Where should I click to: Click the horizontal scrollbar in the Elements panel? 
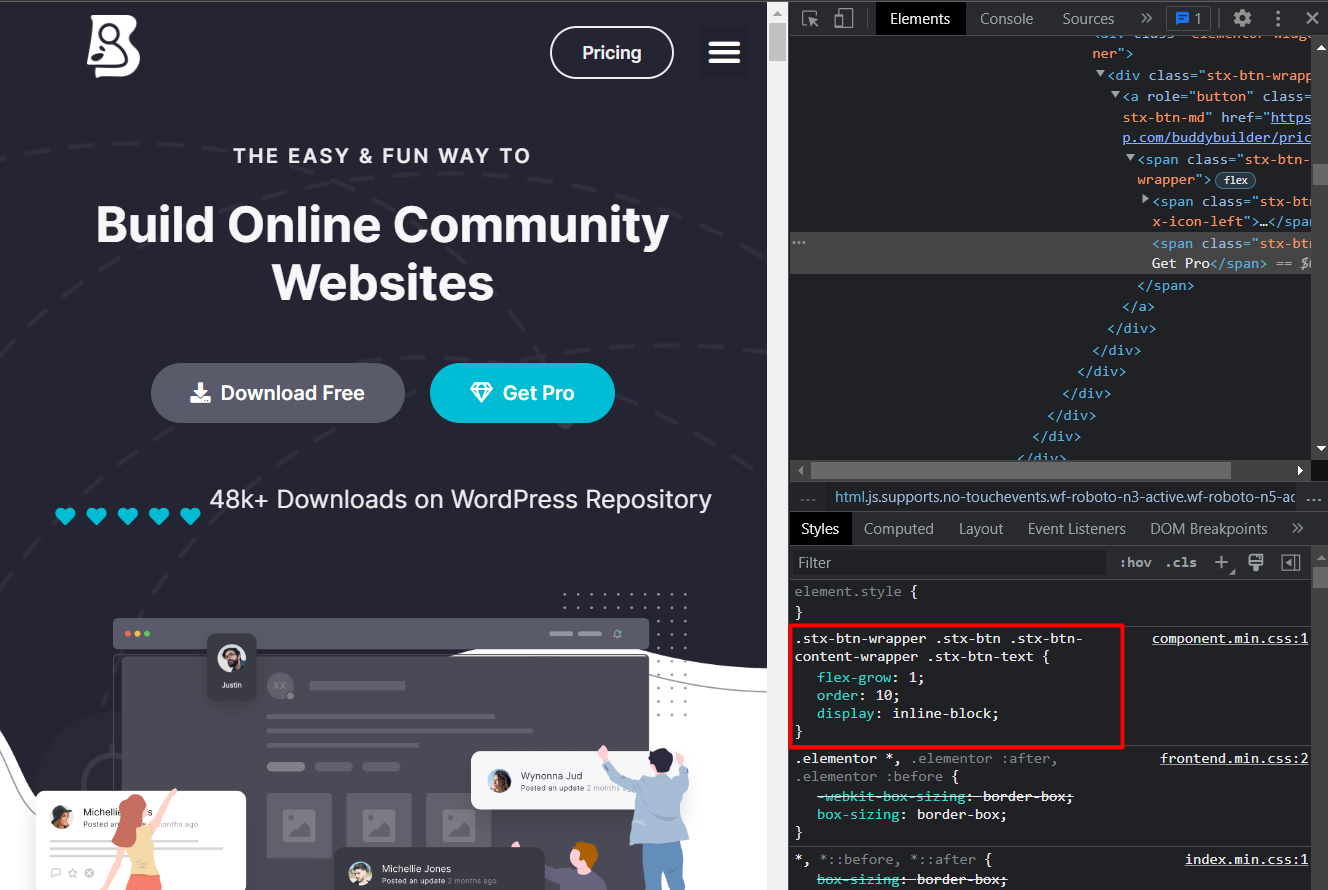coord(1020,470)
